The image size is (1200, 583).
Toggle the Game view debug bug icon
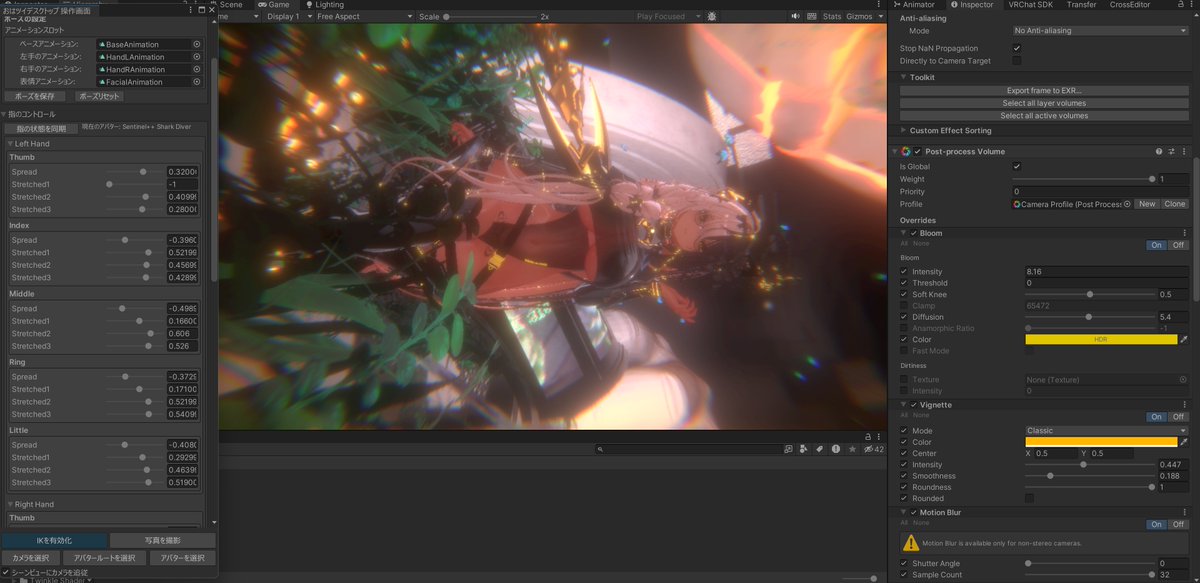tap(711, 17)
